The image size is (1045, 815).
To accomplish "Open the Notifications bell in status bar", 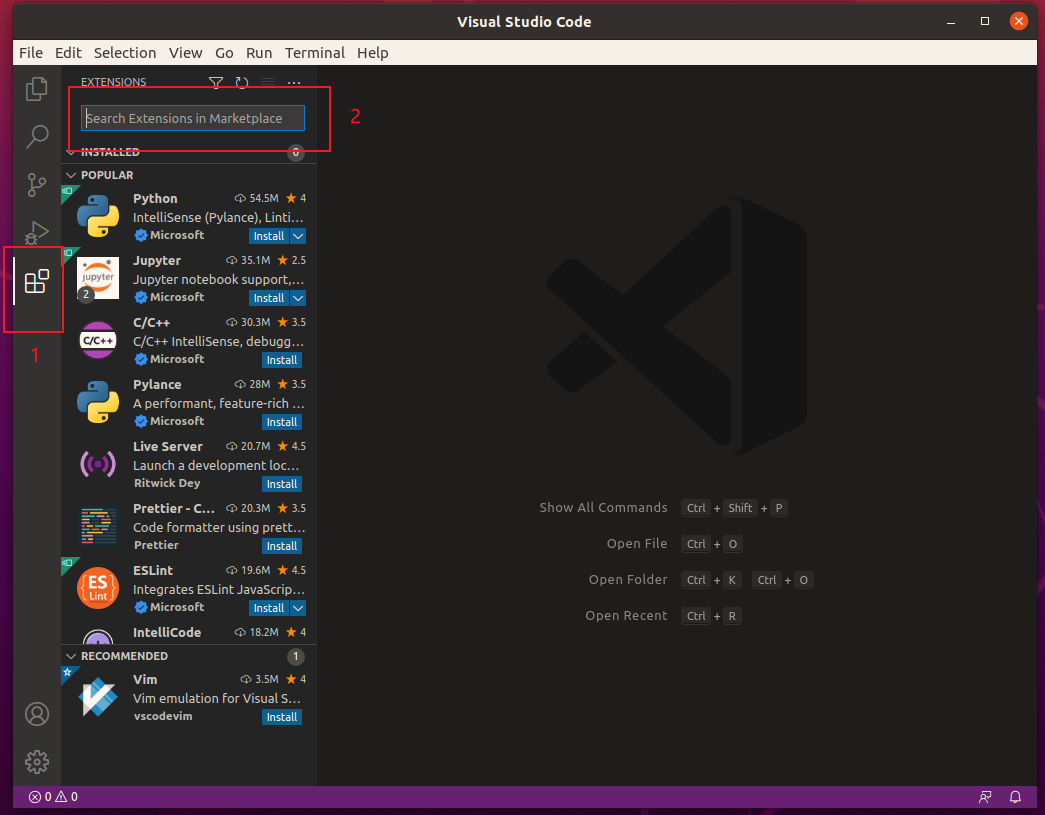I will [x=1014, y=796].
